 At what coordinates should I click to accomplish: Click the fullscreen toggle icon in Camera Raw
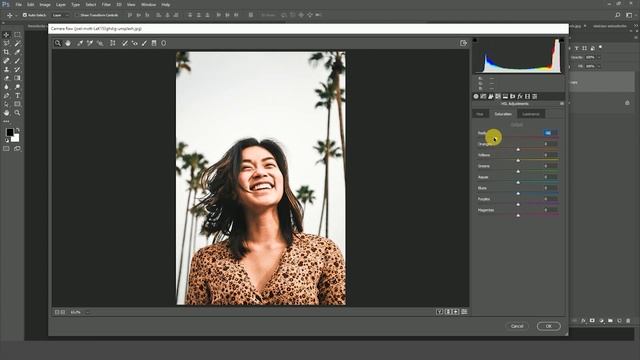463,43
